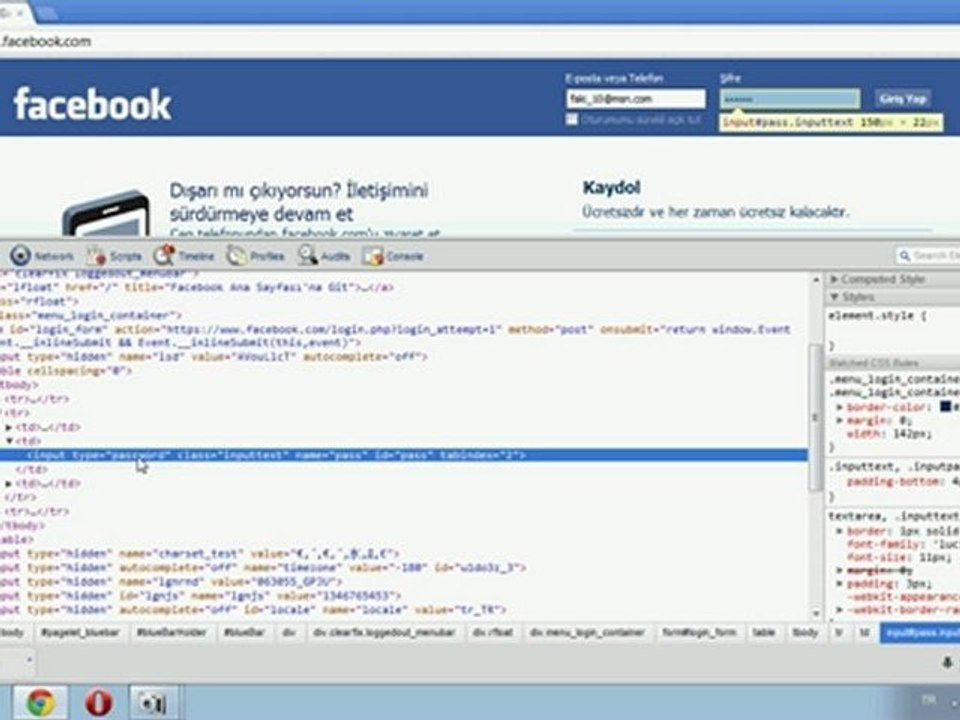Select the hidden input named lsd
960x720 pixels.
213,356
